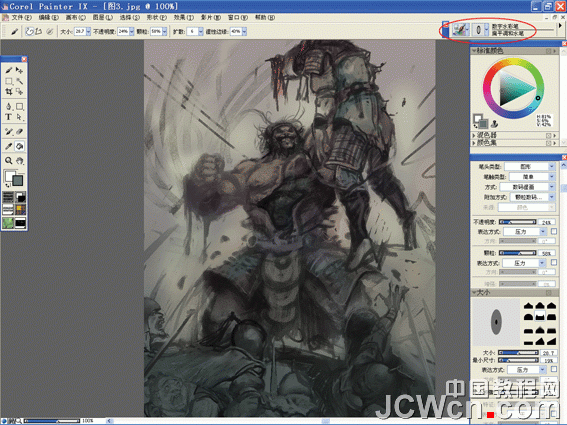Select the Selection Adjuster tool
Screen dimensions: 567x425
(x=20, y=92)
